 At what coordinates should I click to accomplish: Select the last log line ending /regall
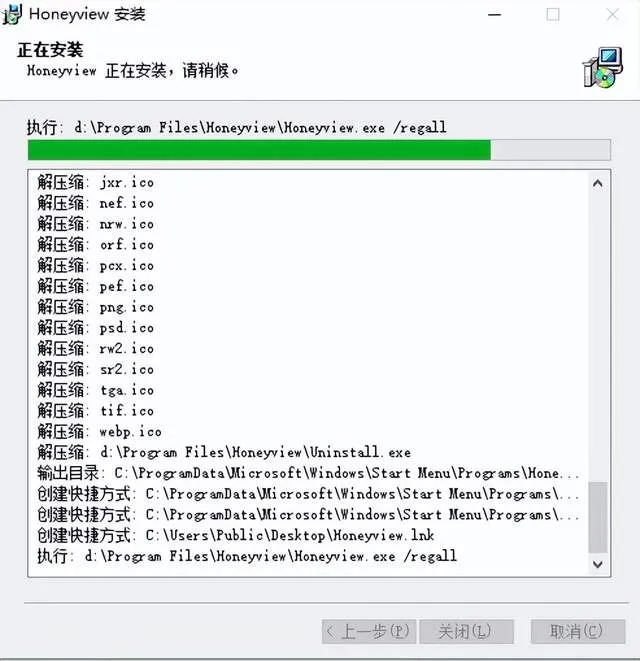247,556
